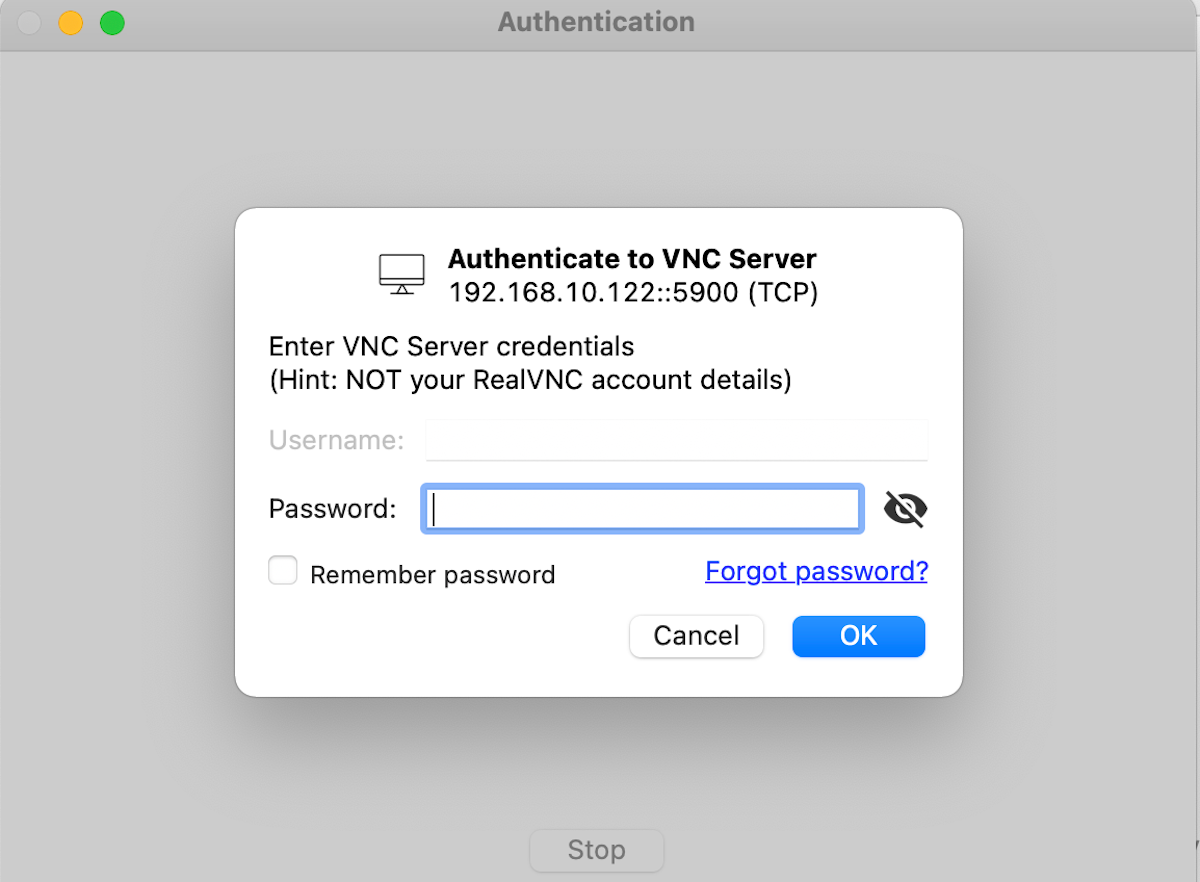Image resolution: width=1200 pixels, height=882 pixels.
Task: Open the Forgot password link
Action: coord(816,570)
